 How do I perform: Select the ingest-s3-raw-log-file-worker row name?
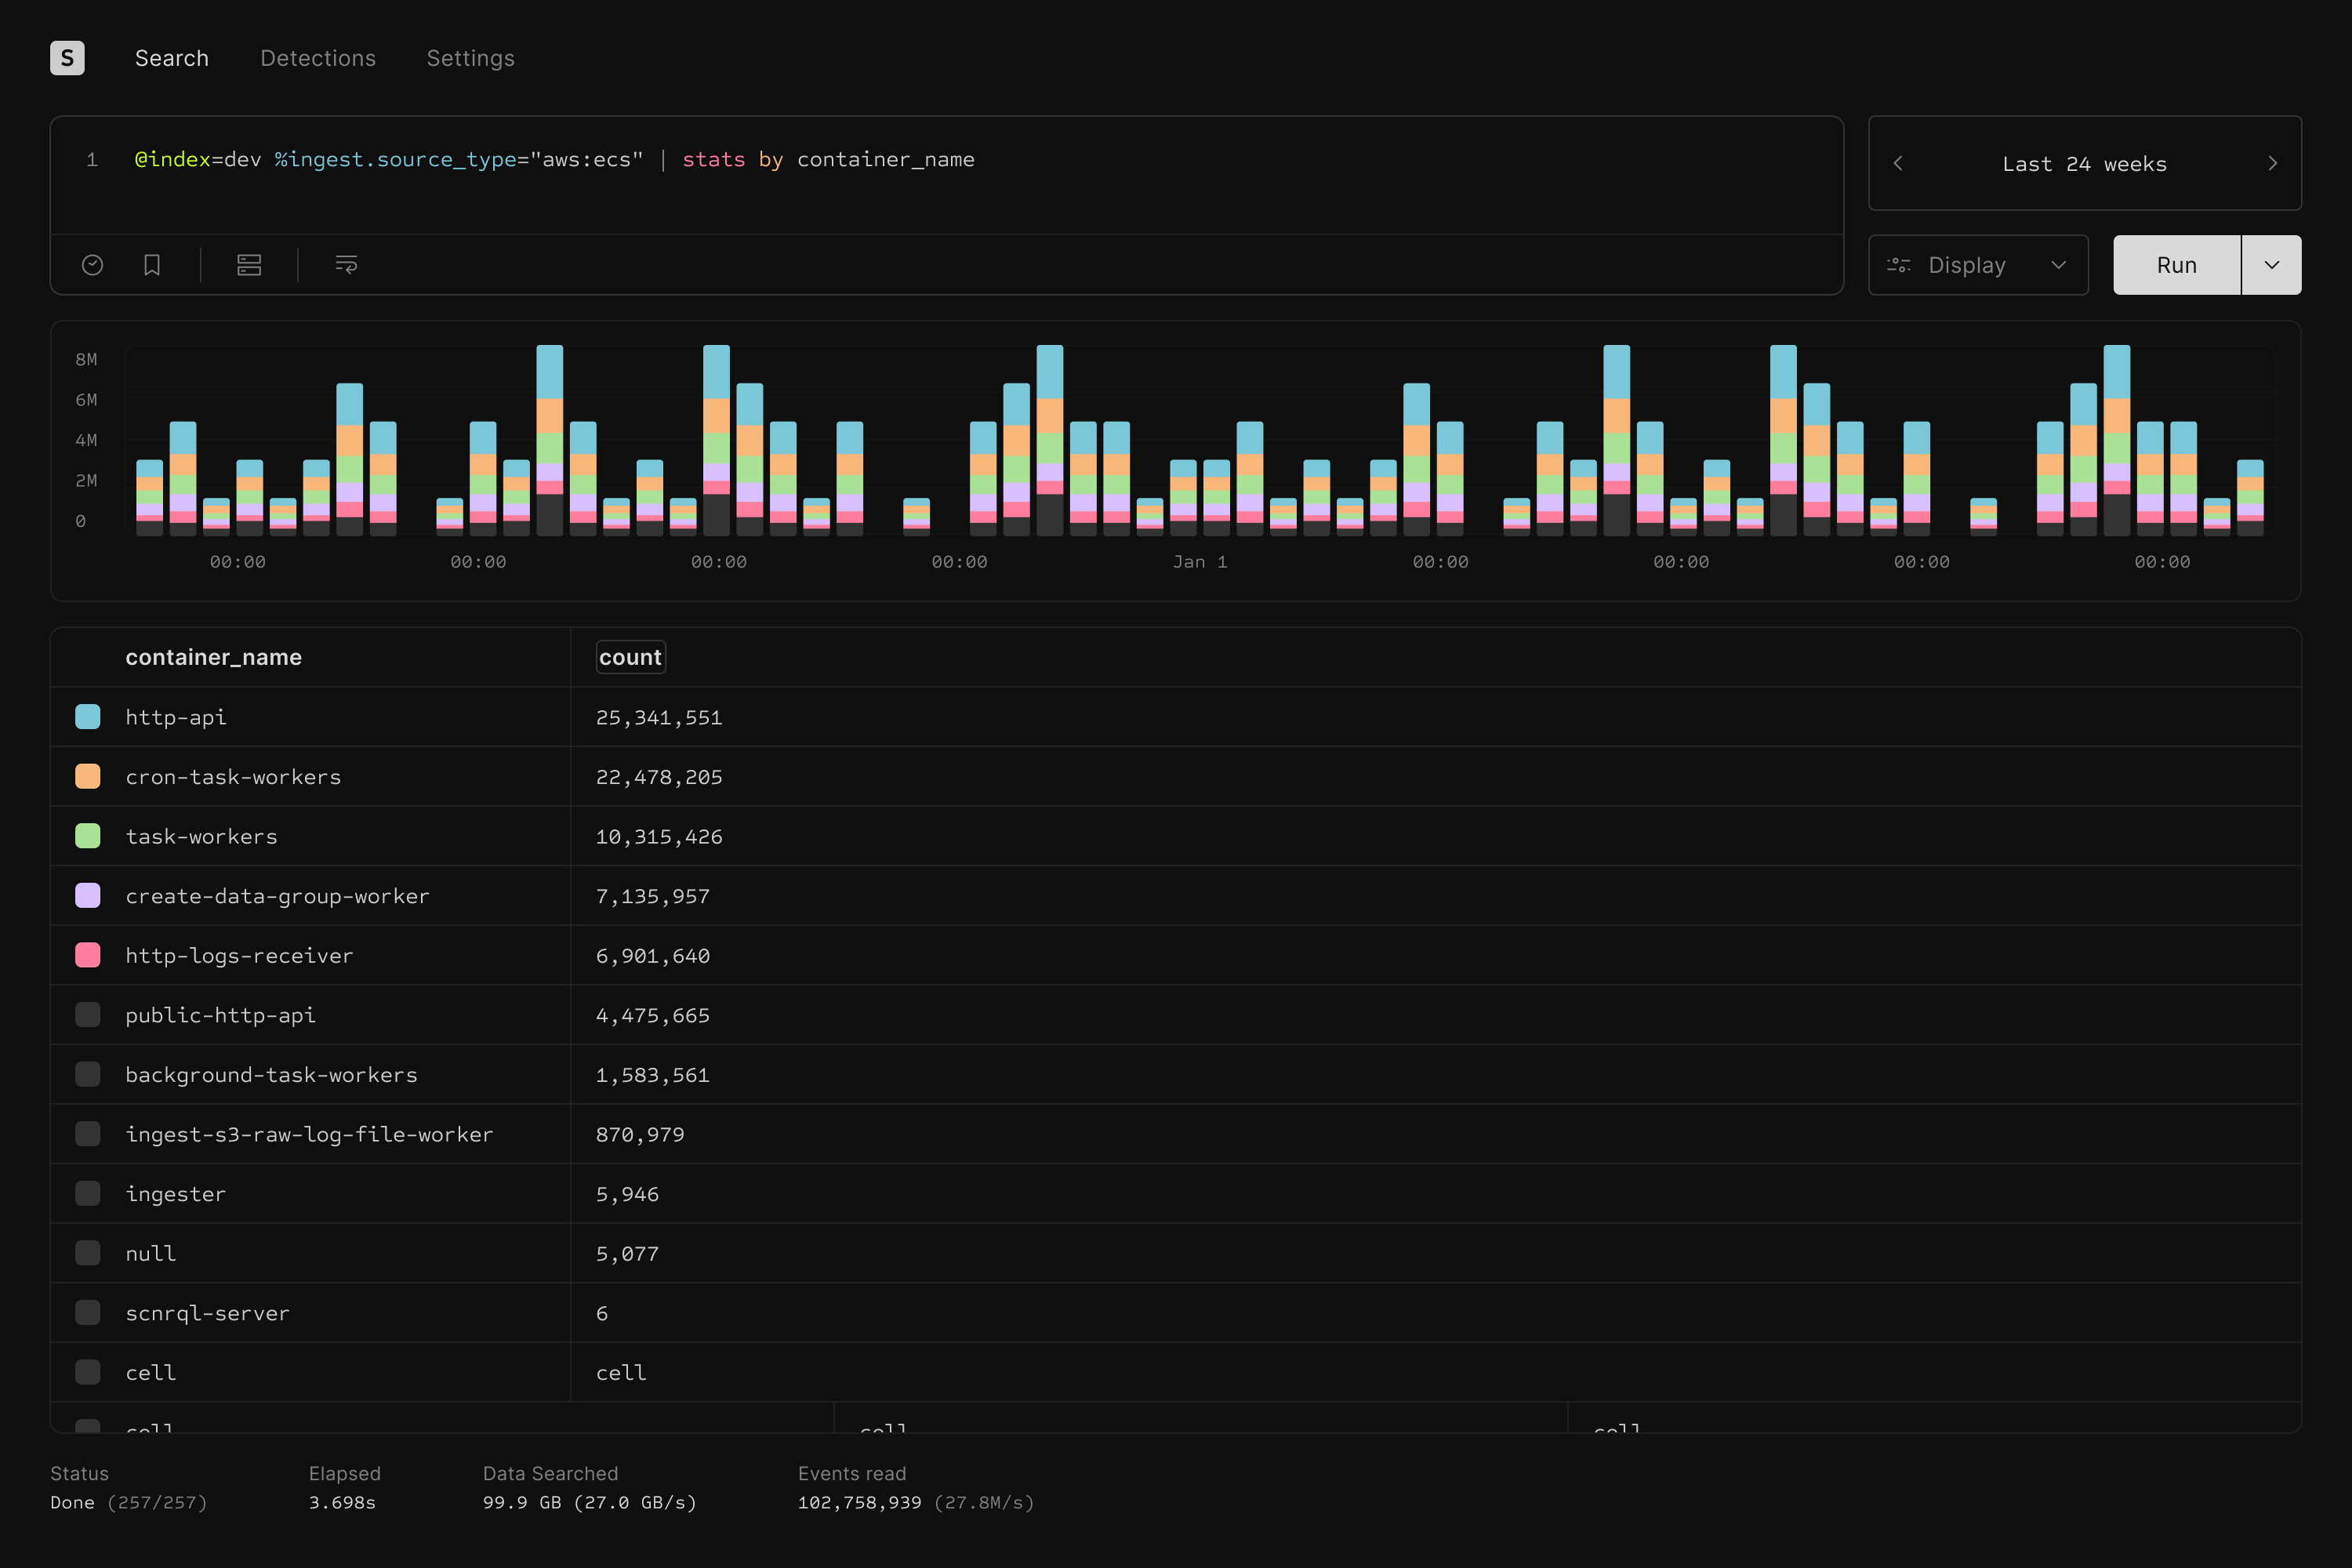pyautogui.click(x=309, y=1134)
